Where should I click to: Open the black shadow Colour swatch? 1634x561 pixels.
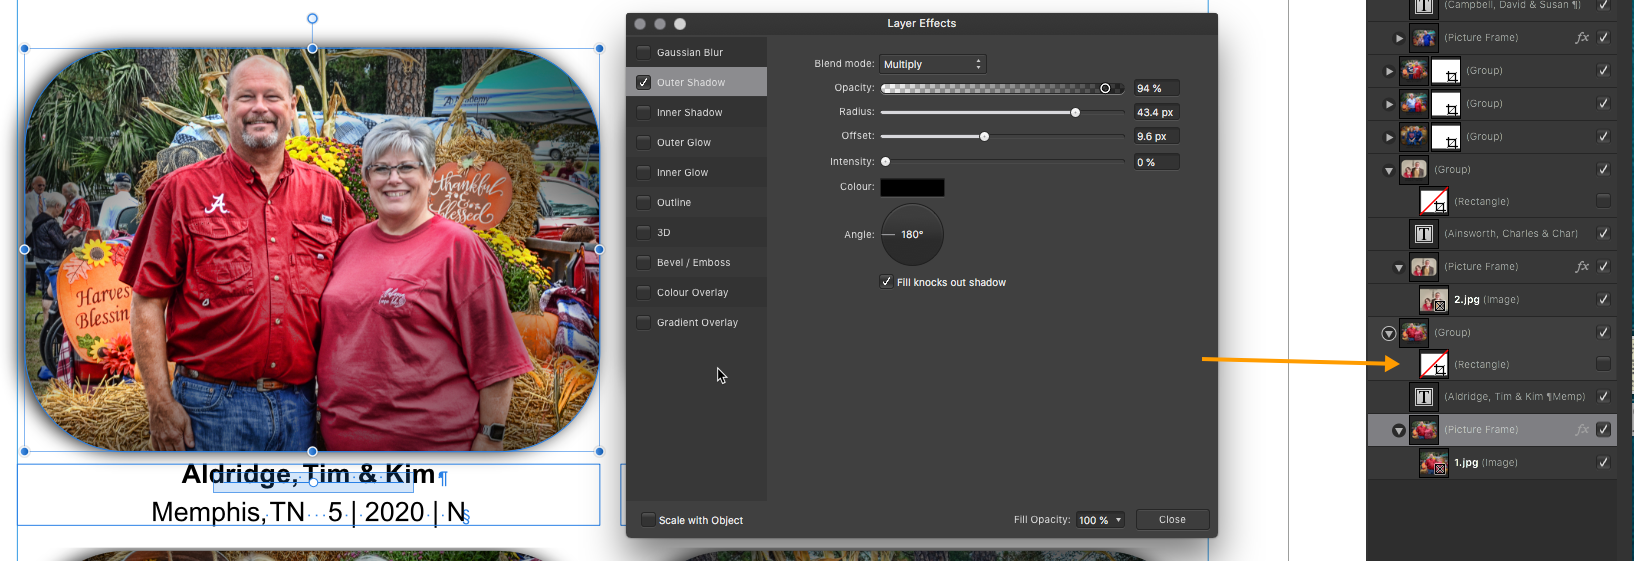(x=912, y=187)
